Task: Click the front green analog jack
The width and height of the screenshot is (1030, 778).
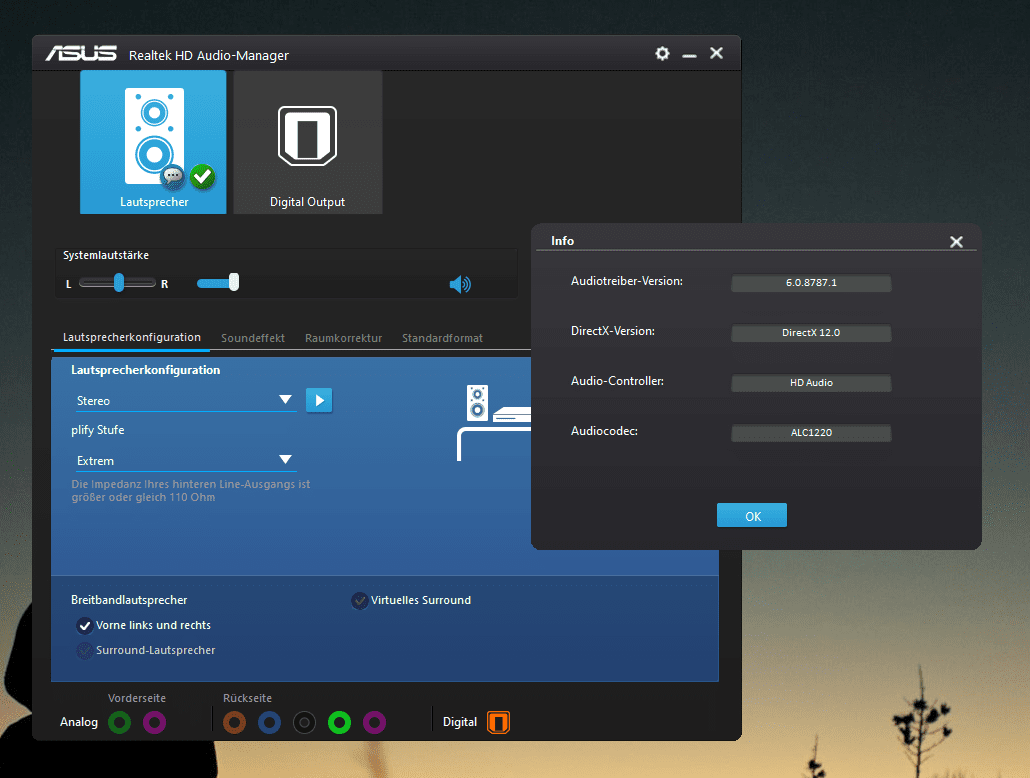Action: pyautogui.click(x=120, y=723)
